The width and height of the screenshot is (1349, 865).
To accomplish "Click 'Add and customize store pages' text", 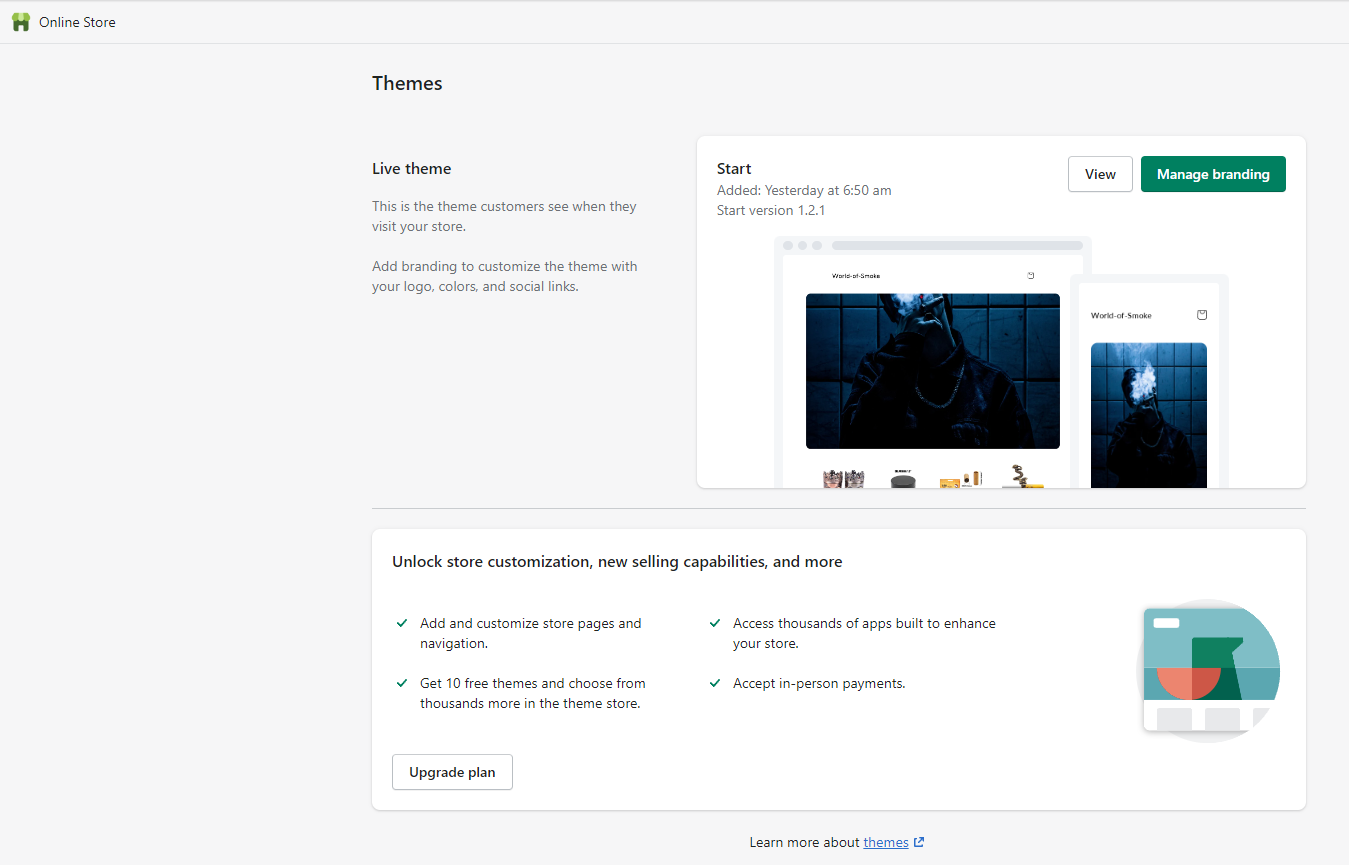I will (x=531, y=633).
